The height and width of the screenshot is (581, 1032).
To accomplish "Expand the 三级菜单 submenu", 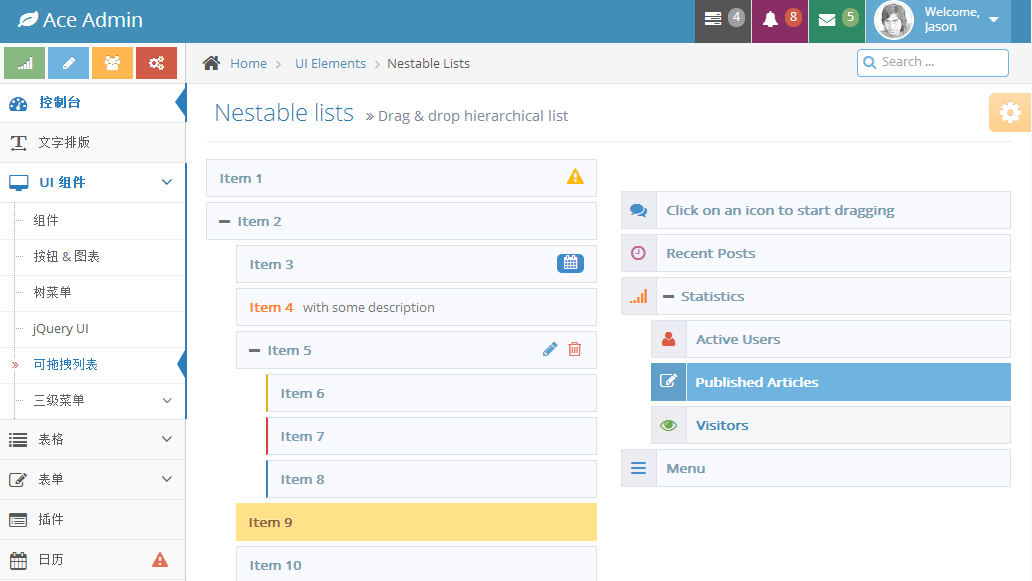I will point(100,400).
